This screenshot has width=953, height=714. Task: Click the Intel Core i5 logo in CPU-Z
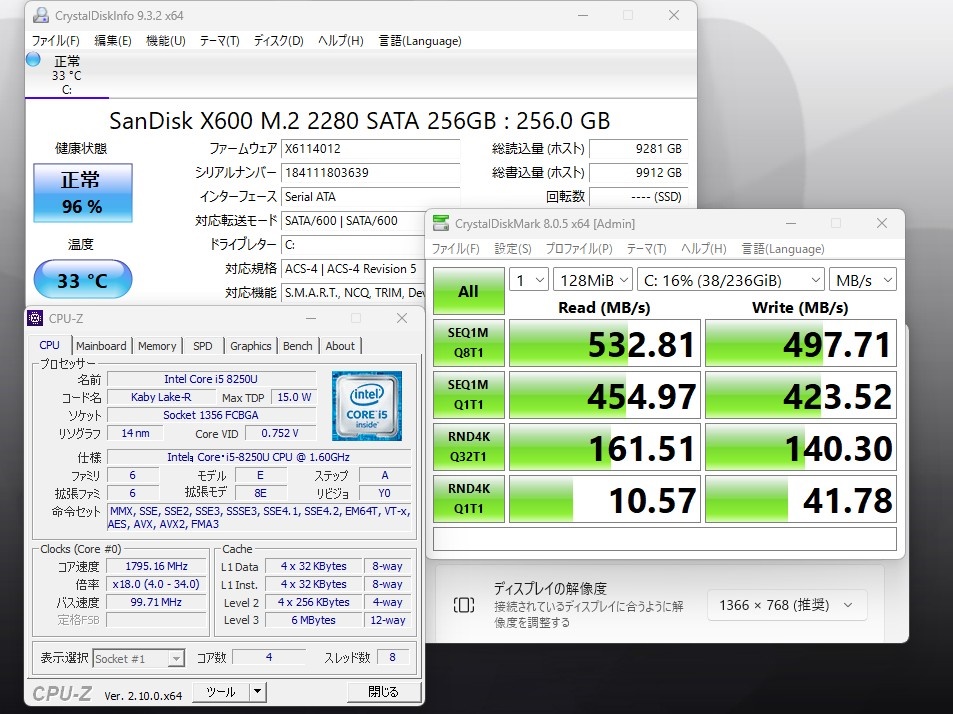[x=366, y=405]
